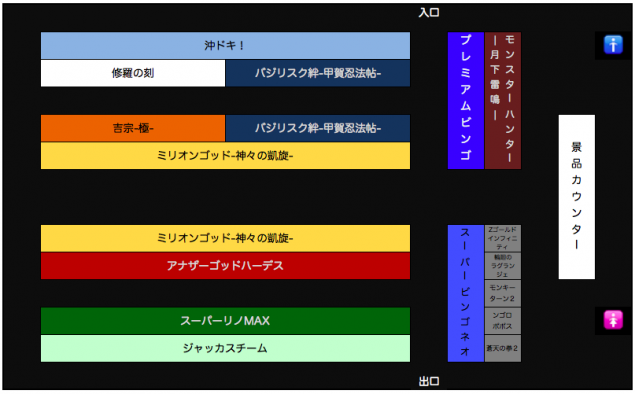
Task: Select the dark green スーパーリノMAX row
Action: point(225,321)
